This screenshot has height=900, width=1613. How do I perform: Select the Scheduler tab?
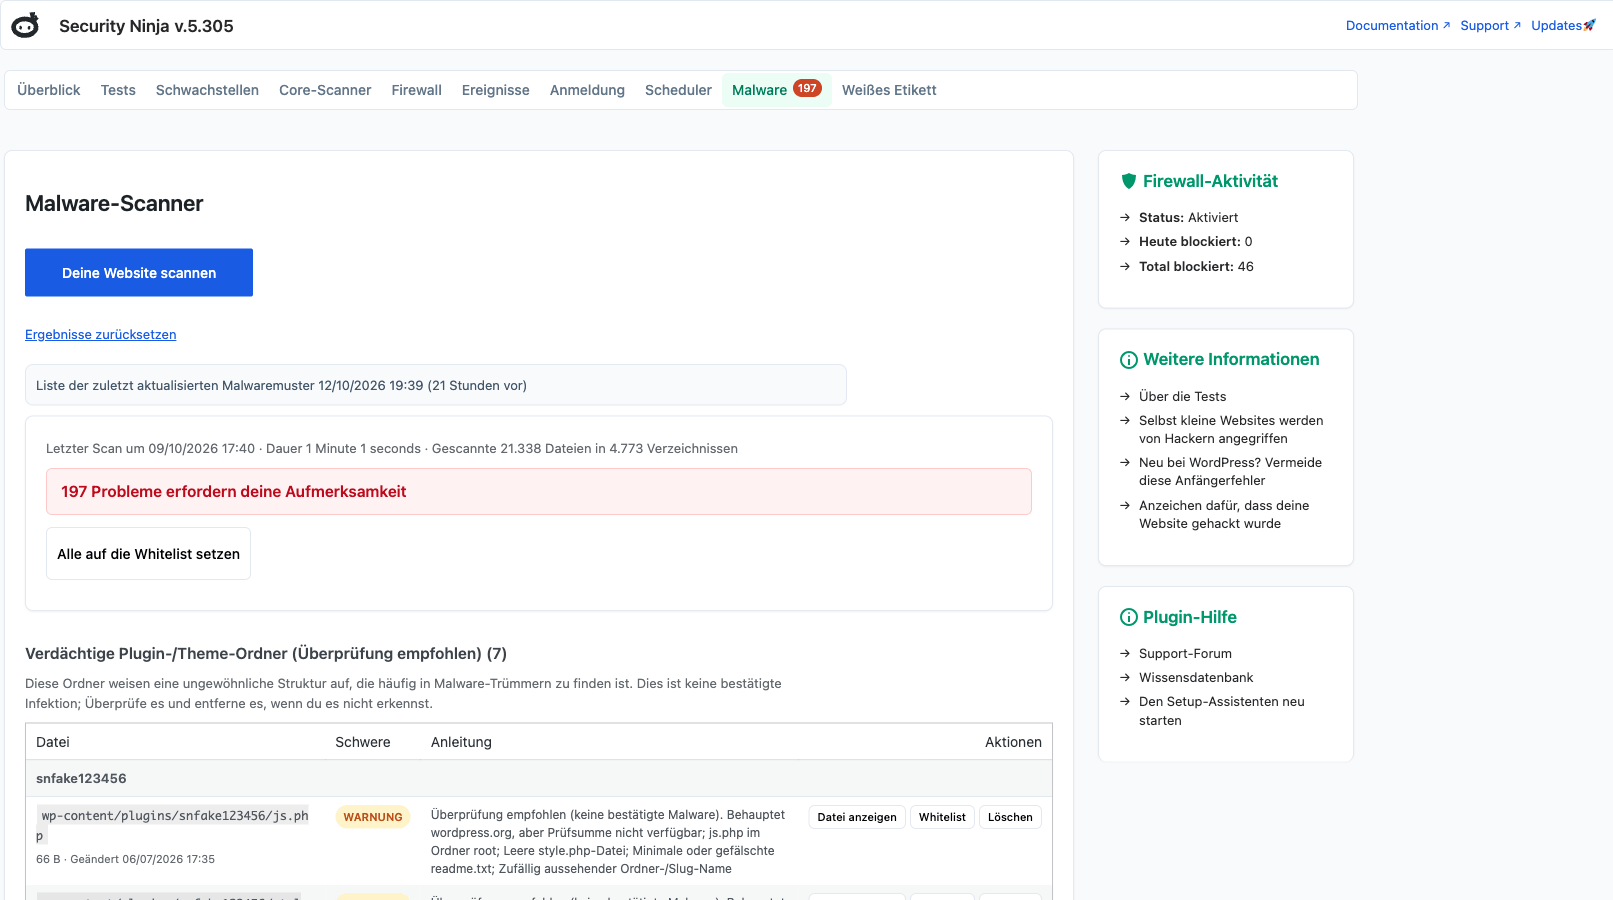coord(678,90)
